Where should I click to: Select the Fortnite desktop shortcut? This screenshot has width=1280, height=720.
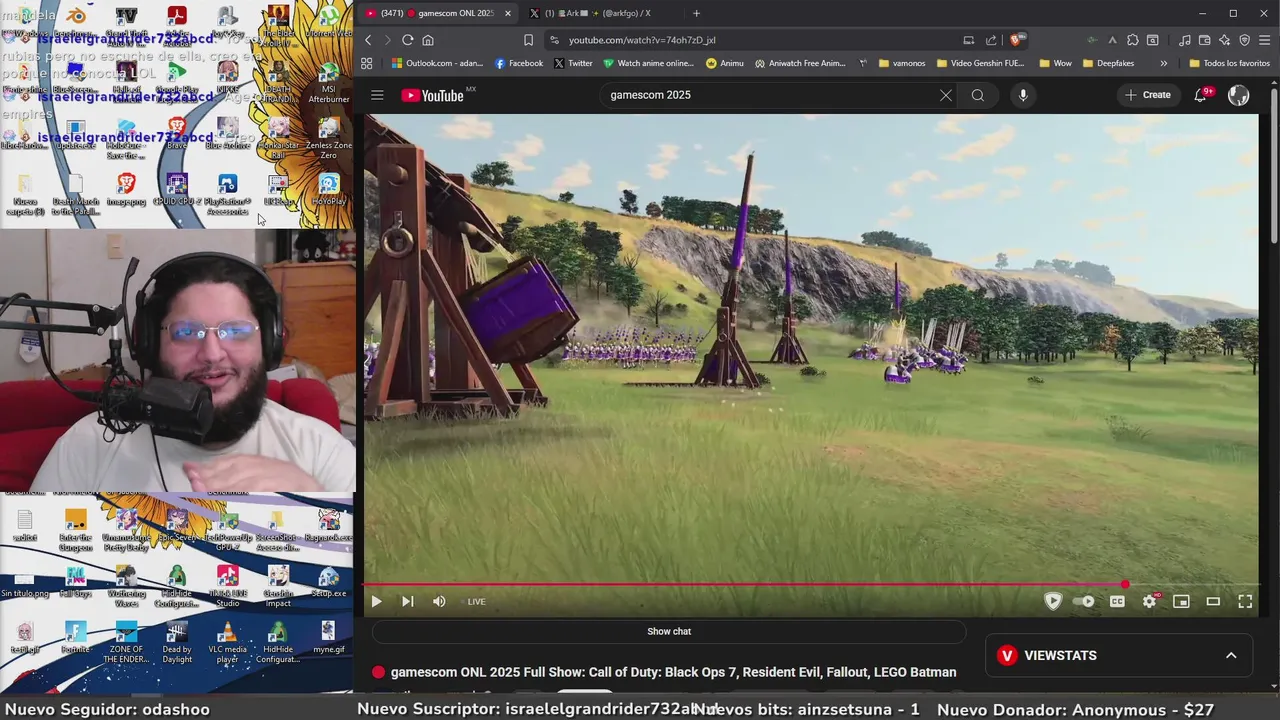pos(75,638)
